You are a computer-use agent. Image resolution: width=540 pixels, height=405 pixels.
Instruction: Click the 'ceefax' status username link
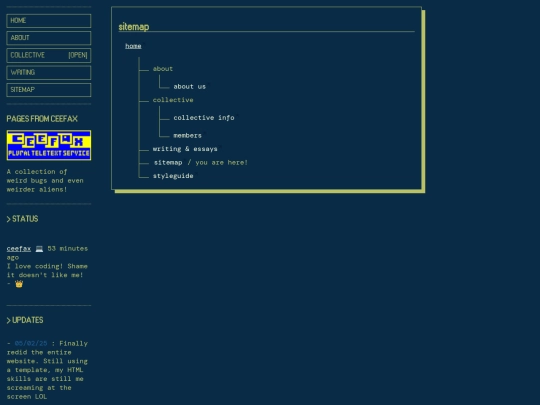click(19, 249)
